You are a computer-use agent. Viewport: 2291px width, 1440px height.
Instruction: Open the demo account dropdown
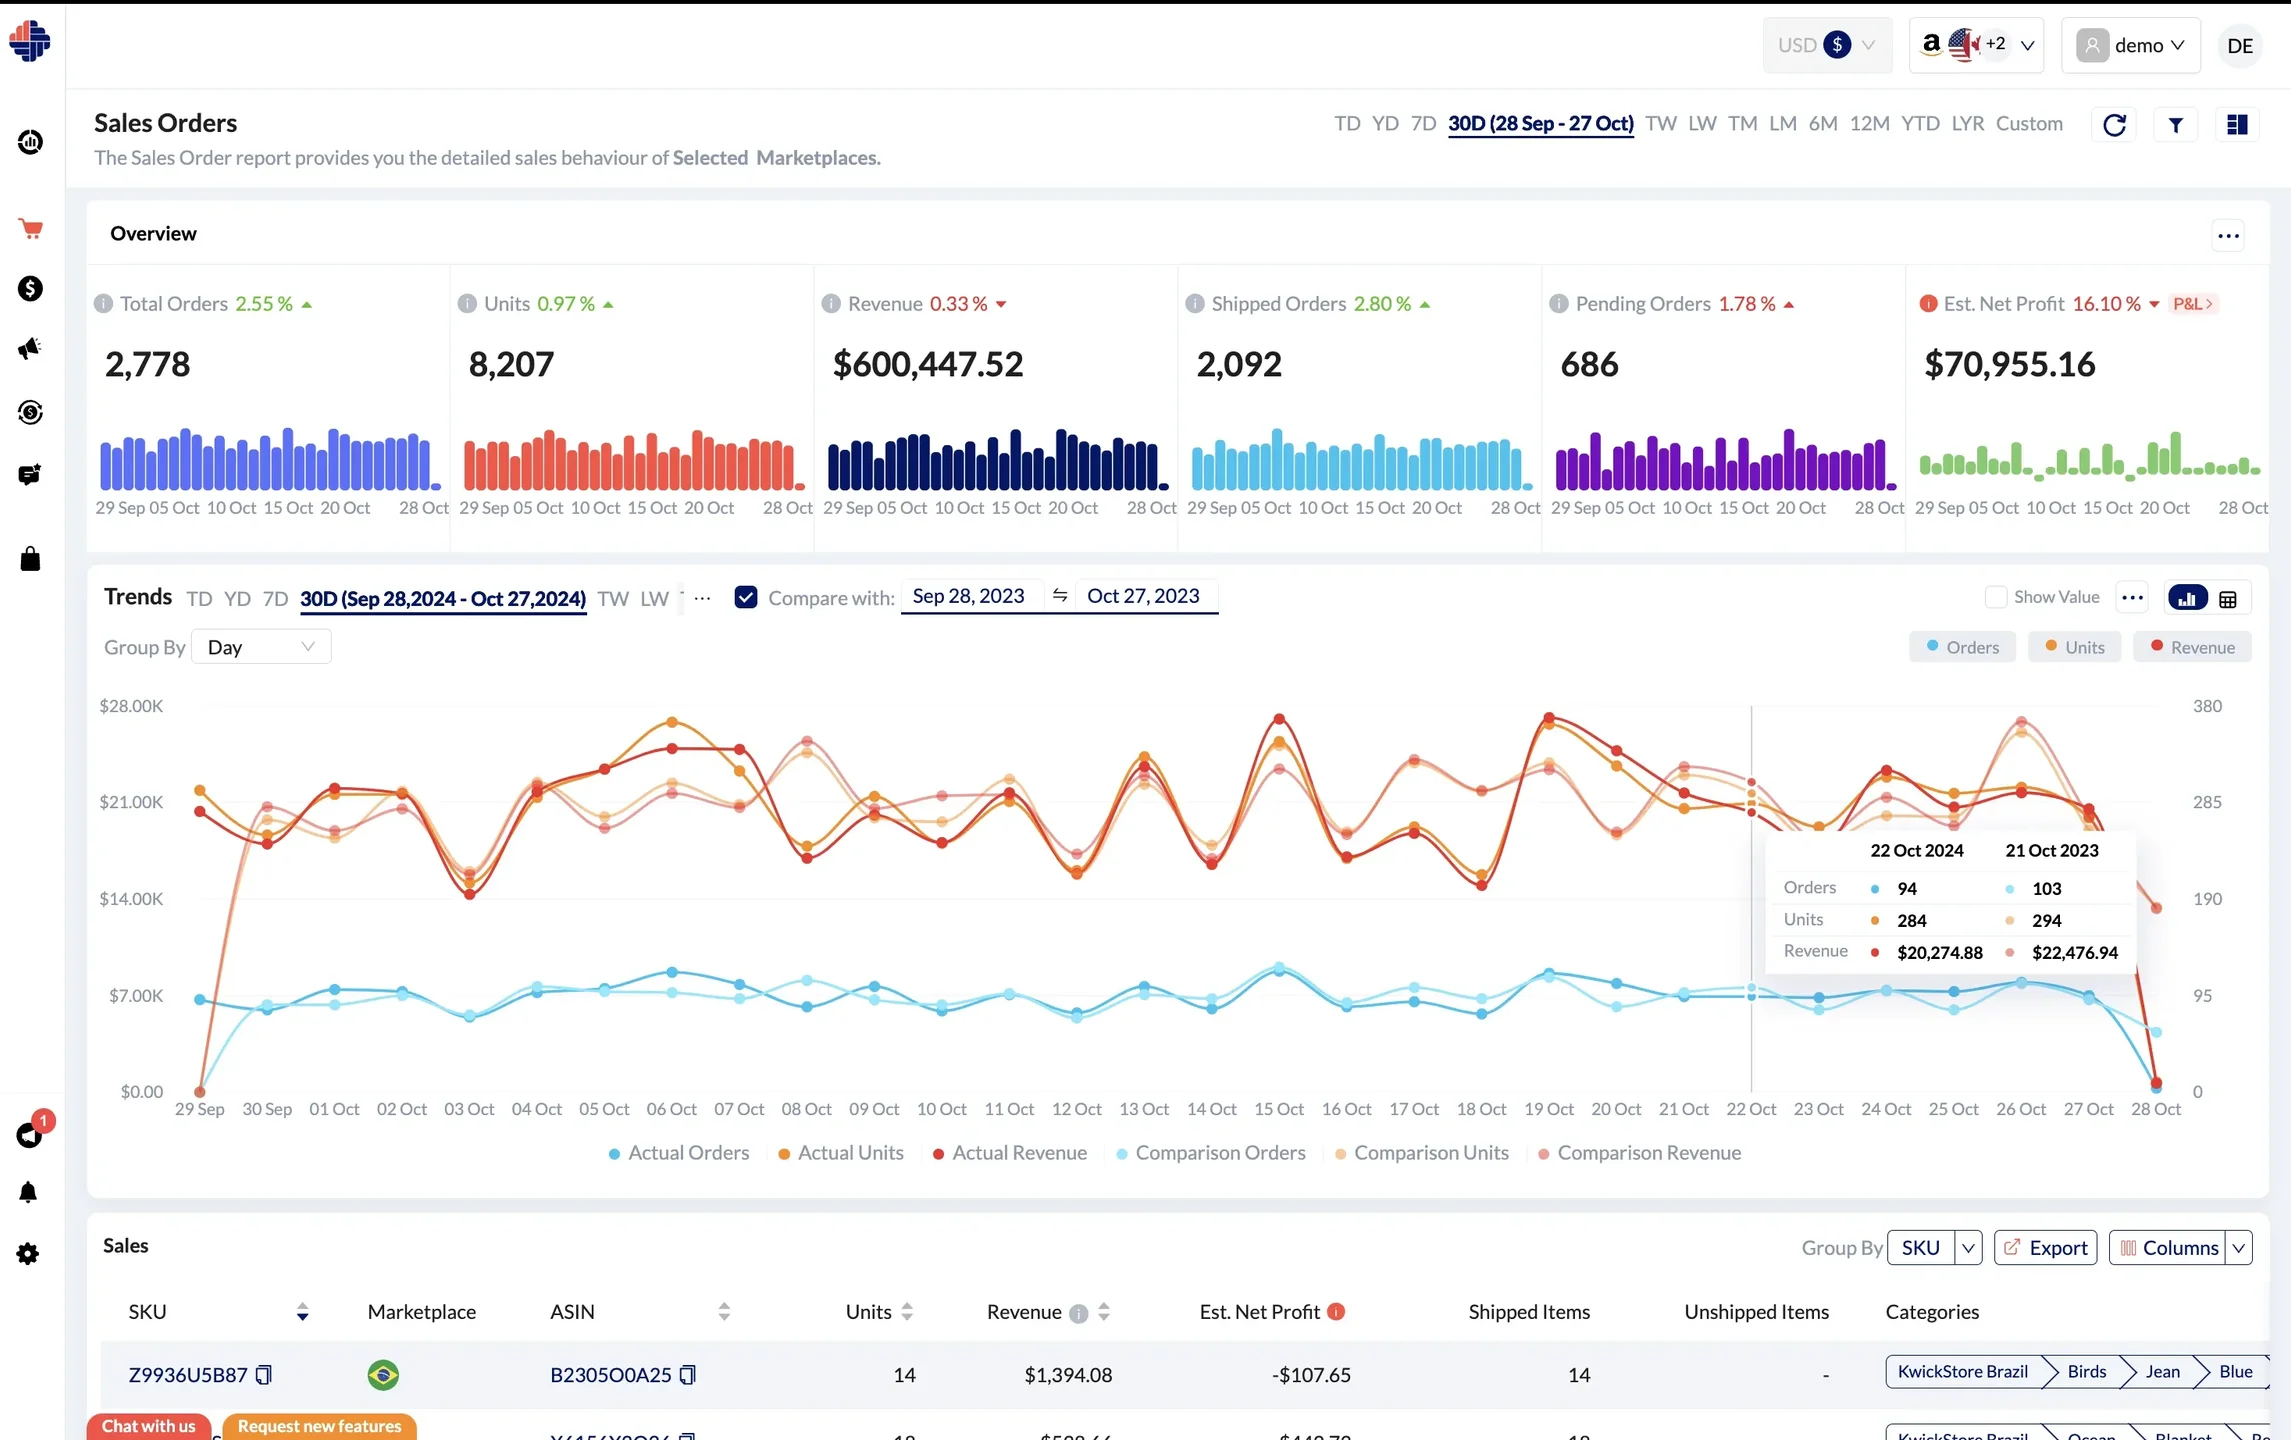coord(2130,45)
